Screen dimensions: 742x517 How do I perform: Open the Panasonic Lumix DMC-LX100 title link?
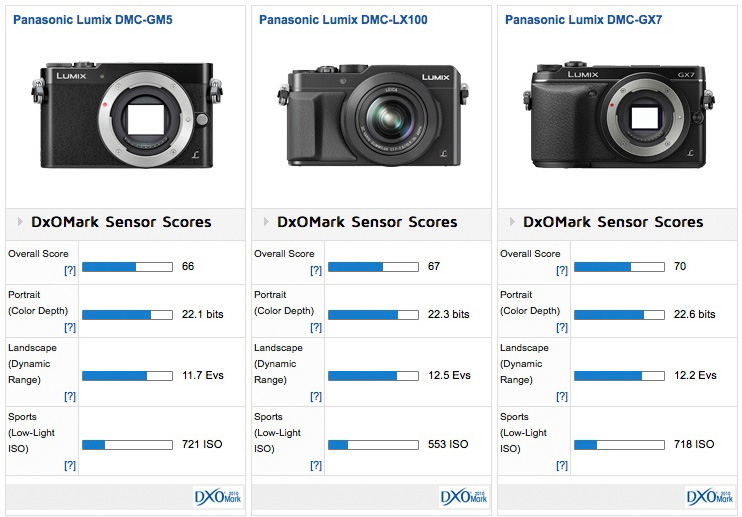[343, 20]
